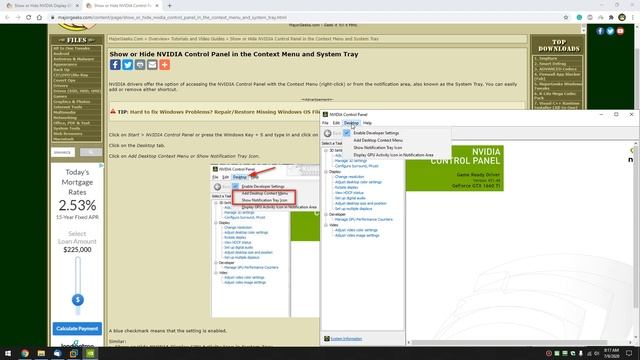Open the orange plus share icon
This screenshot has height=360, width=640.
coord(164,64)
